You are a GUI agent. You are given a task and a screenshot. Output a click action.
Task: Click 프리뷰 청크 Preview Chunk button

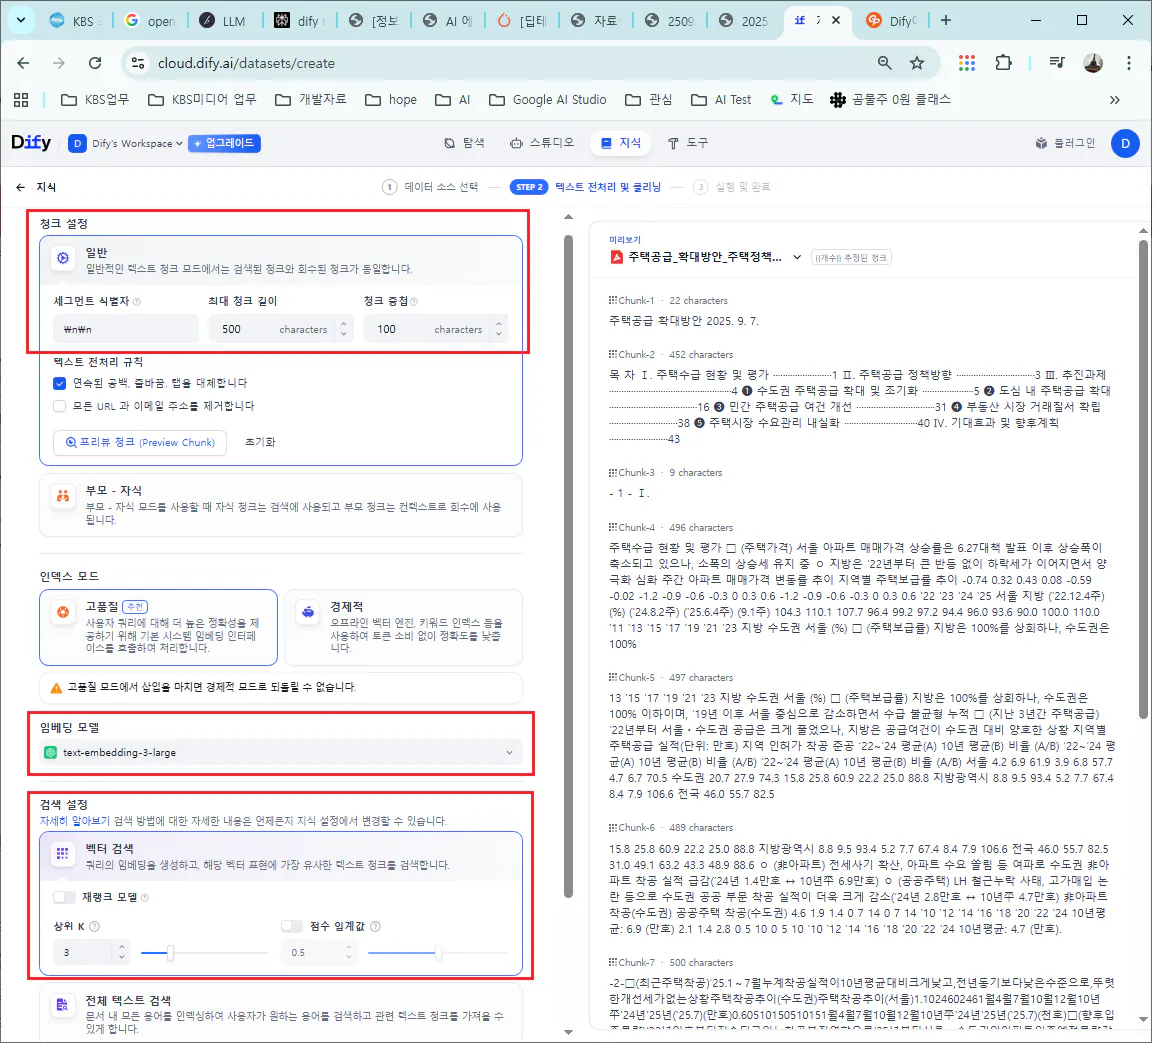[140, 442]
